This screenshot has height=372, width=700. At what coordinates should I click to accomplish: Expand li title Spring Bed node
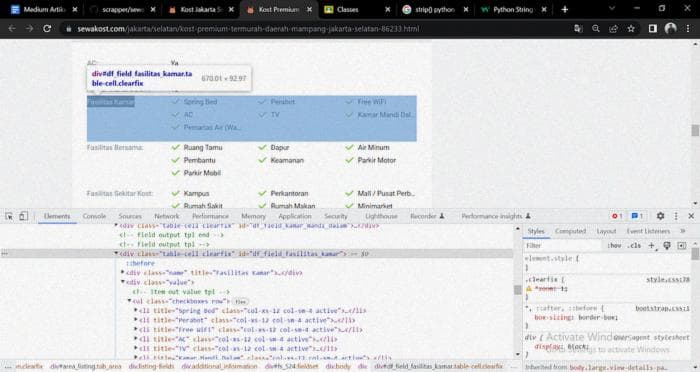coord(136,310)
